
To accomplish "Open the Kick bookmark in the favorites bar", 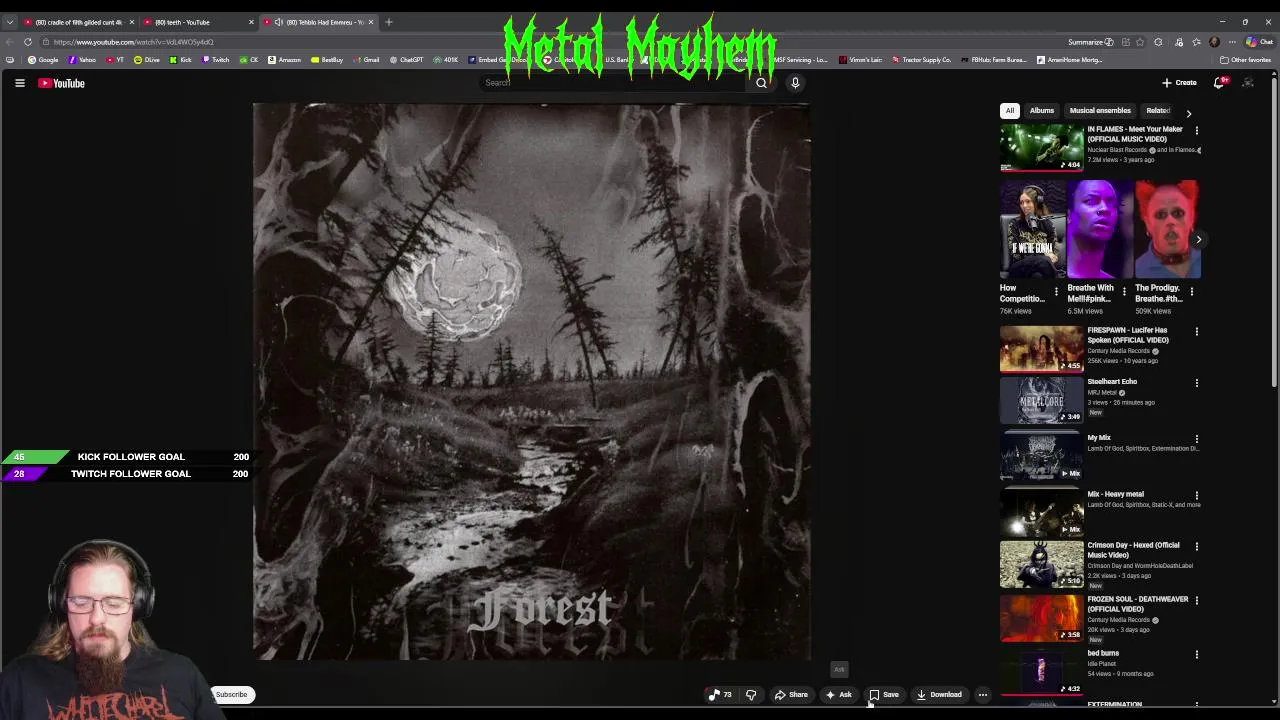I will pyautogui.click(x=181, y=60).
